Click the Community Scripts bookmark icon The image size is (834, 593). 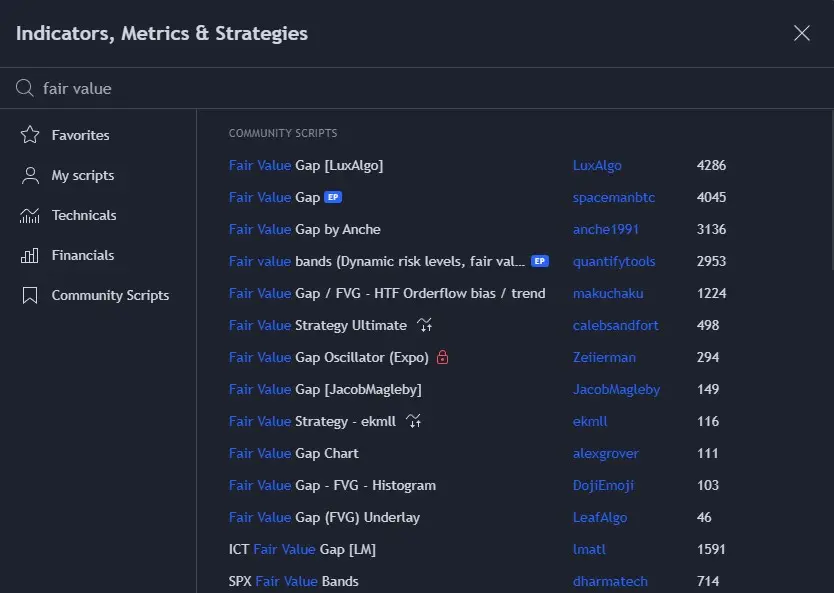click(x=30, y=295)
